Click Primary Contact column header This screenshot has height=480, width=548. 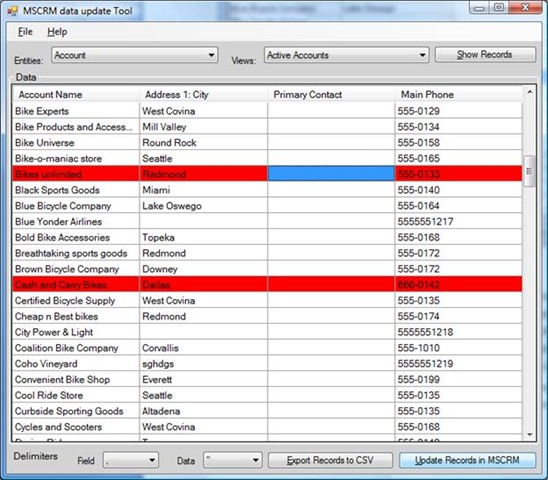tap(331, 94)
